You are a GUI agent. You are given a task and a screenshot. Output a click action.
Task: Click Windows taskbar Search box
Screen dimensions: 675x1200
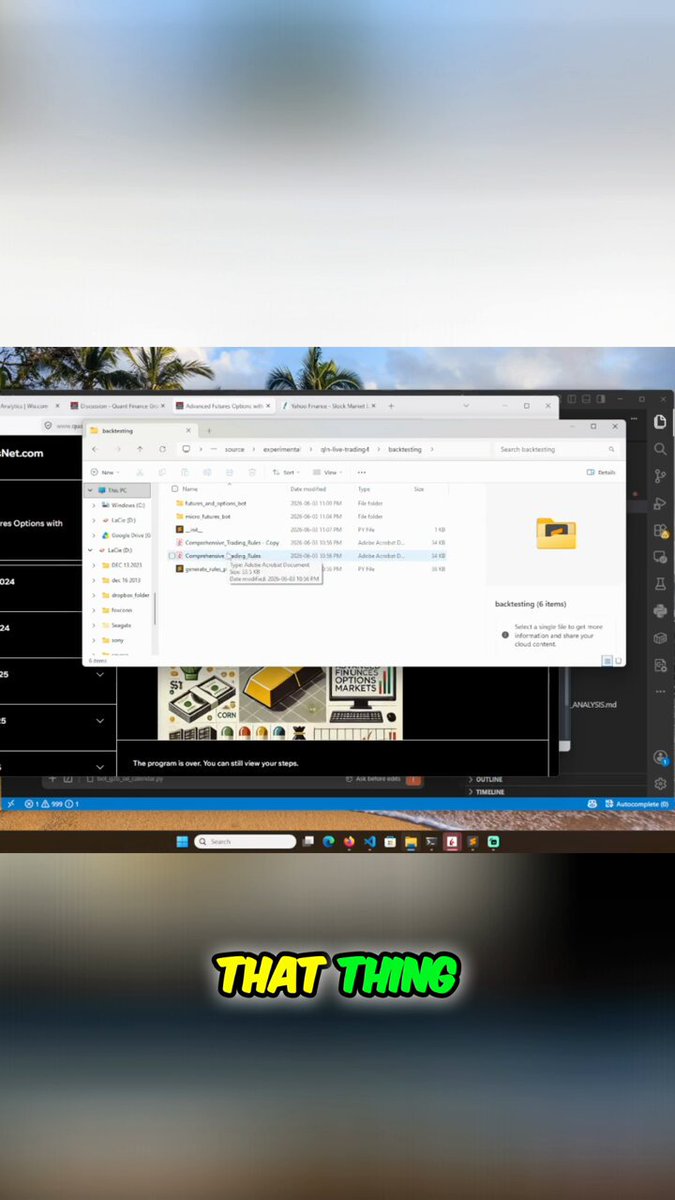(245, 842)
